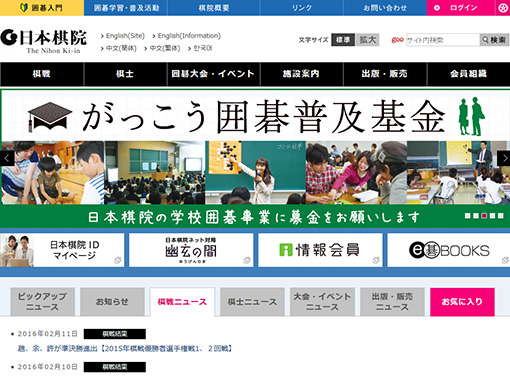
Task: Switch to お知らせ tab
Action: [112, 302]
